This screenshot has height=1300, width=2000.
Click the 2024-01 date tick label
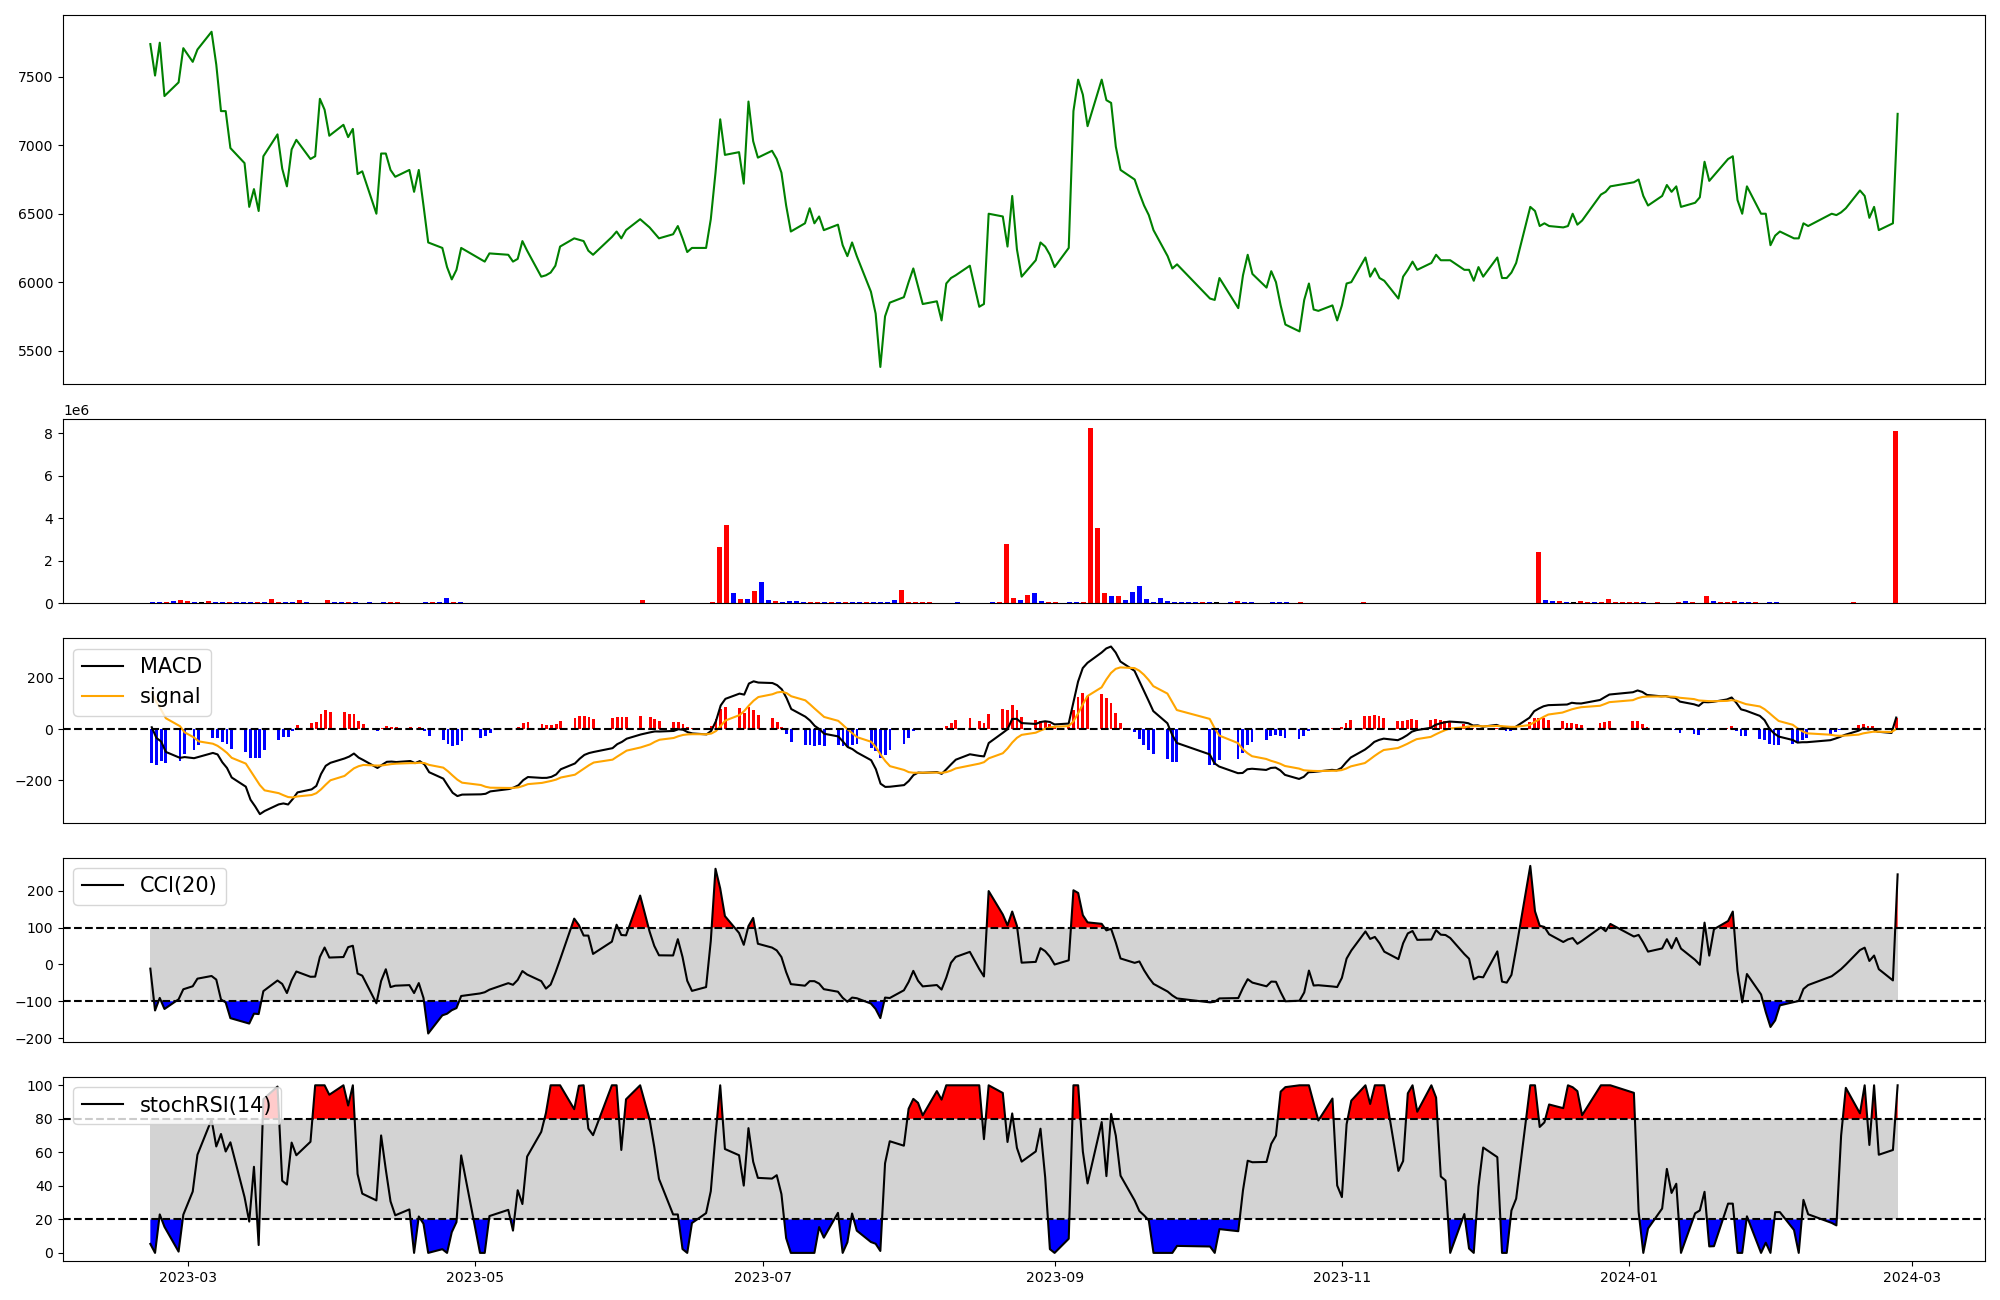point(1630,1277)
